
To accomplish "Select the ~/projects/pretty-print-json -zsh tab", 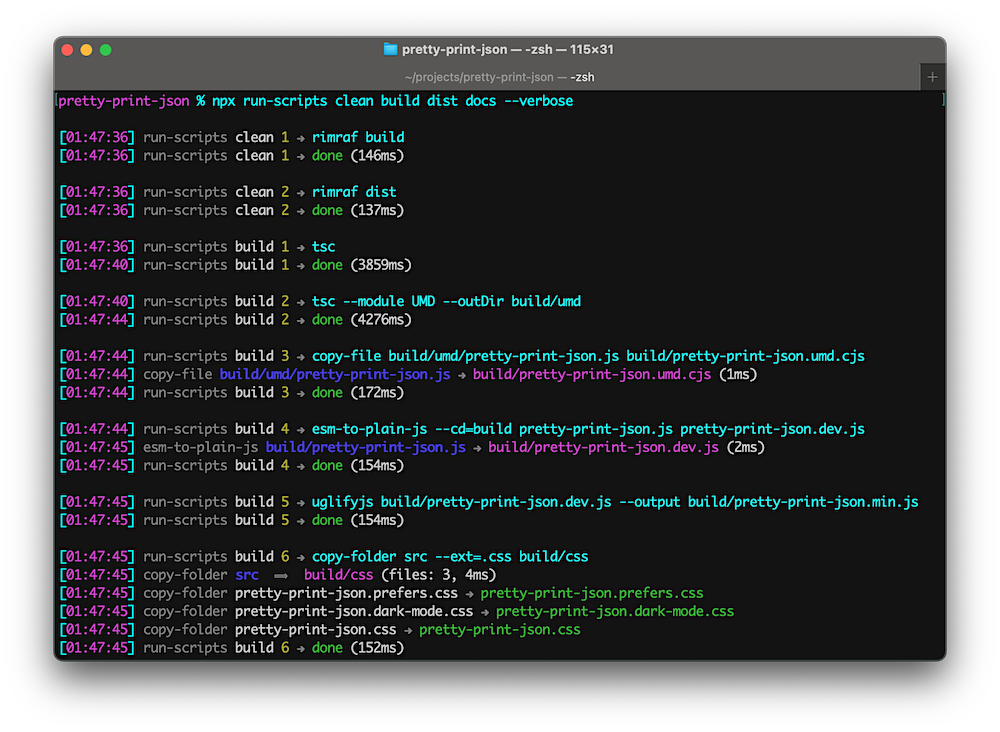I will [499, 77].
